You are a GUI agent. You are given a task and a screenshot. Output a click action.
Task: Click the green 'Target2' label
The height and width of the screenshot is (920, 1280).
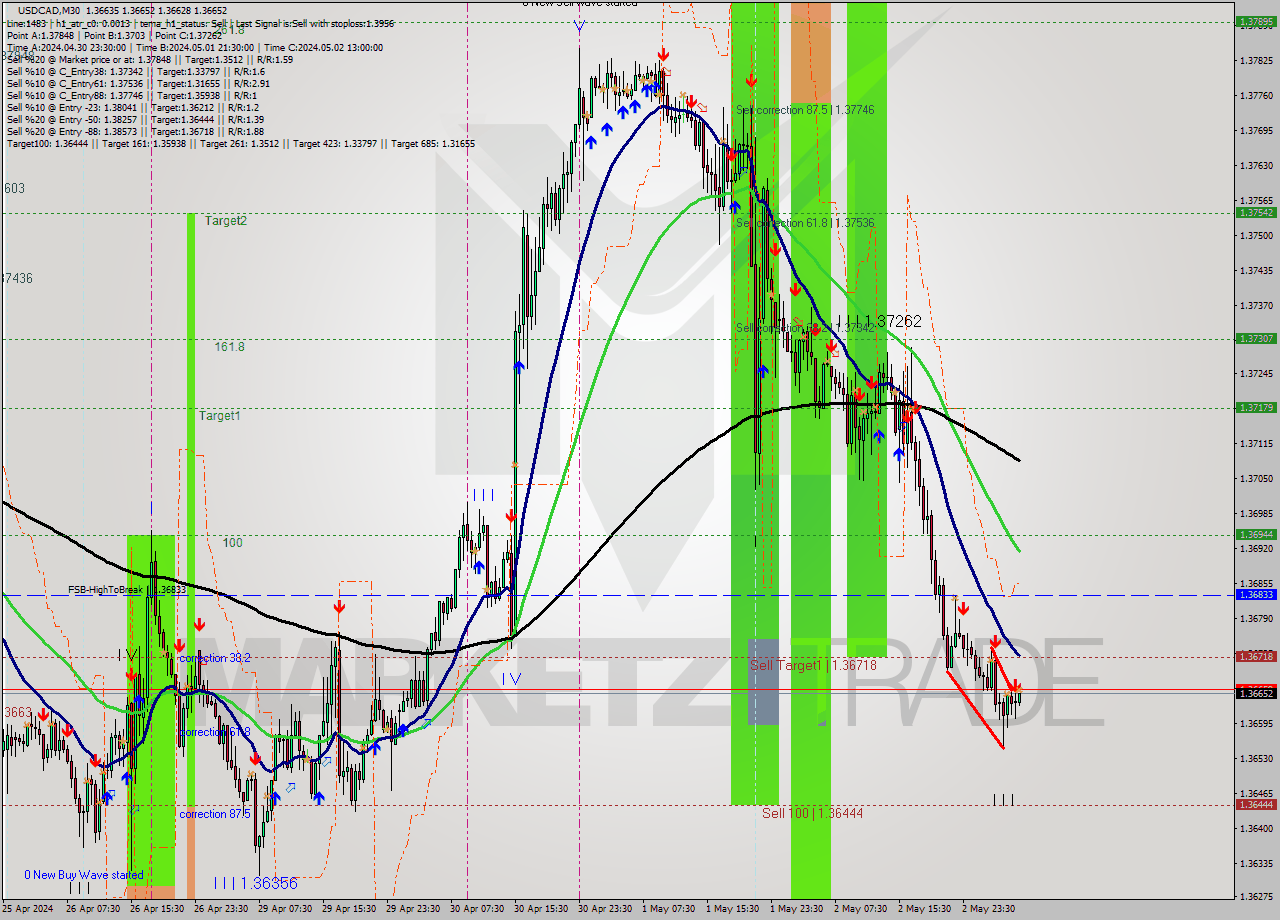click(226, 221)
